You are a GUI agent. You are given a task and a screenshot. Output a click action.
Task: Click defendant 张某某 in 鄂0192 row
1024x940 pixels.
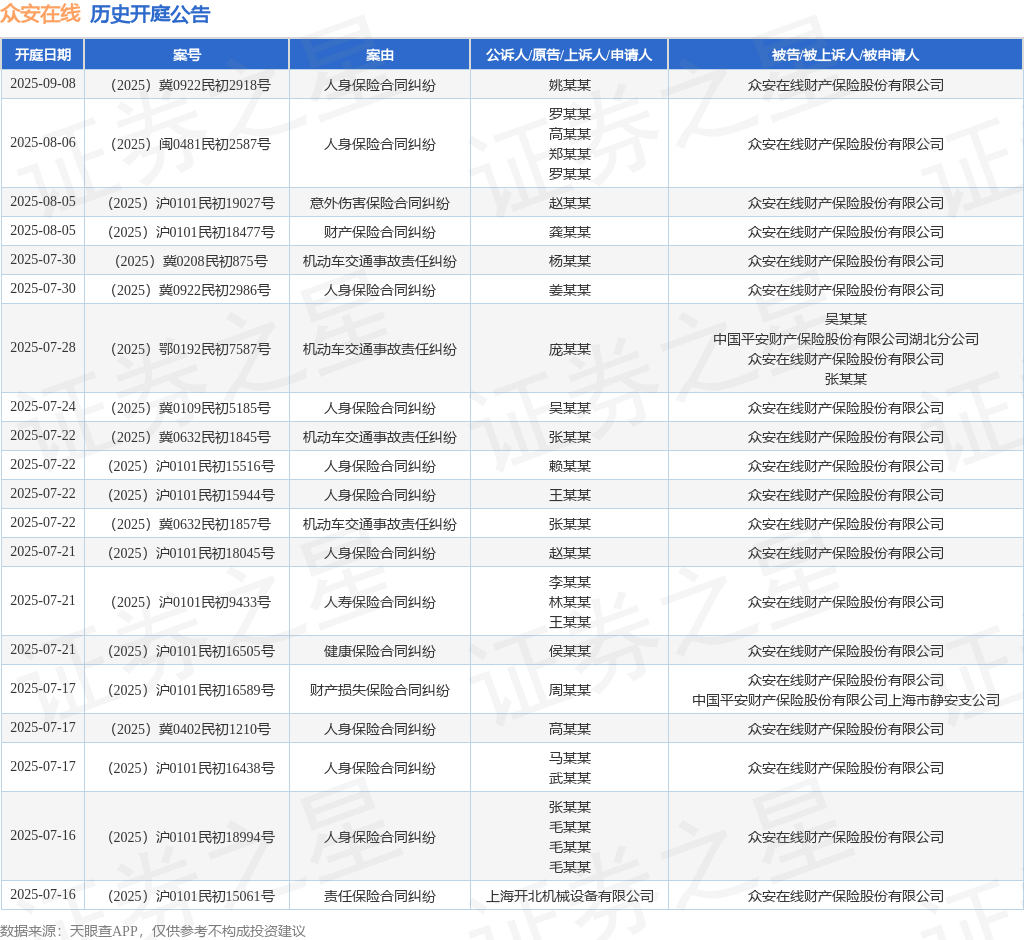846,380
